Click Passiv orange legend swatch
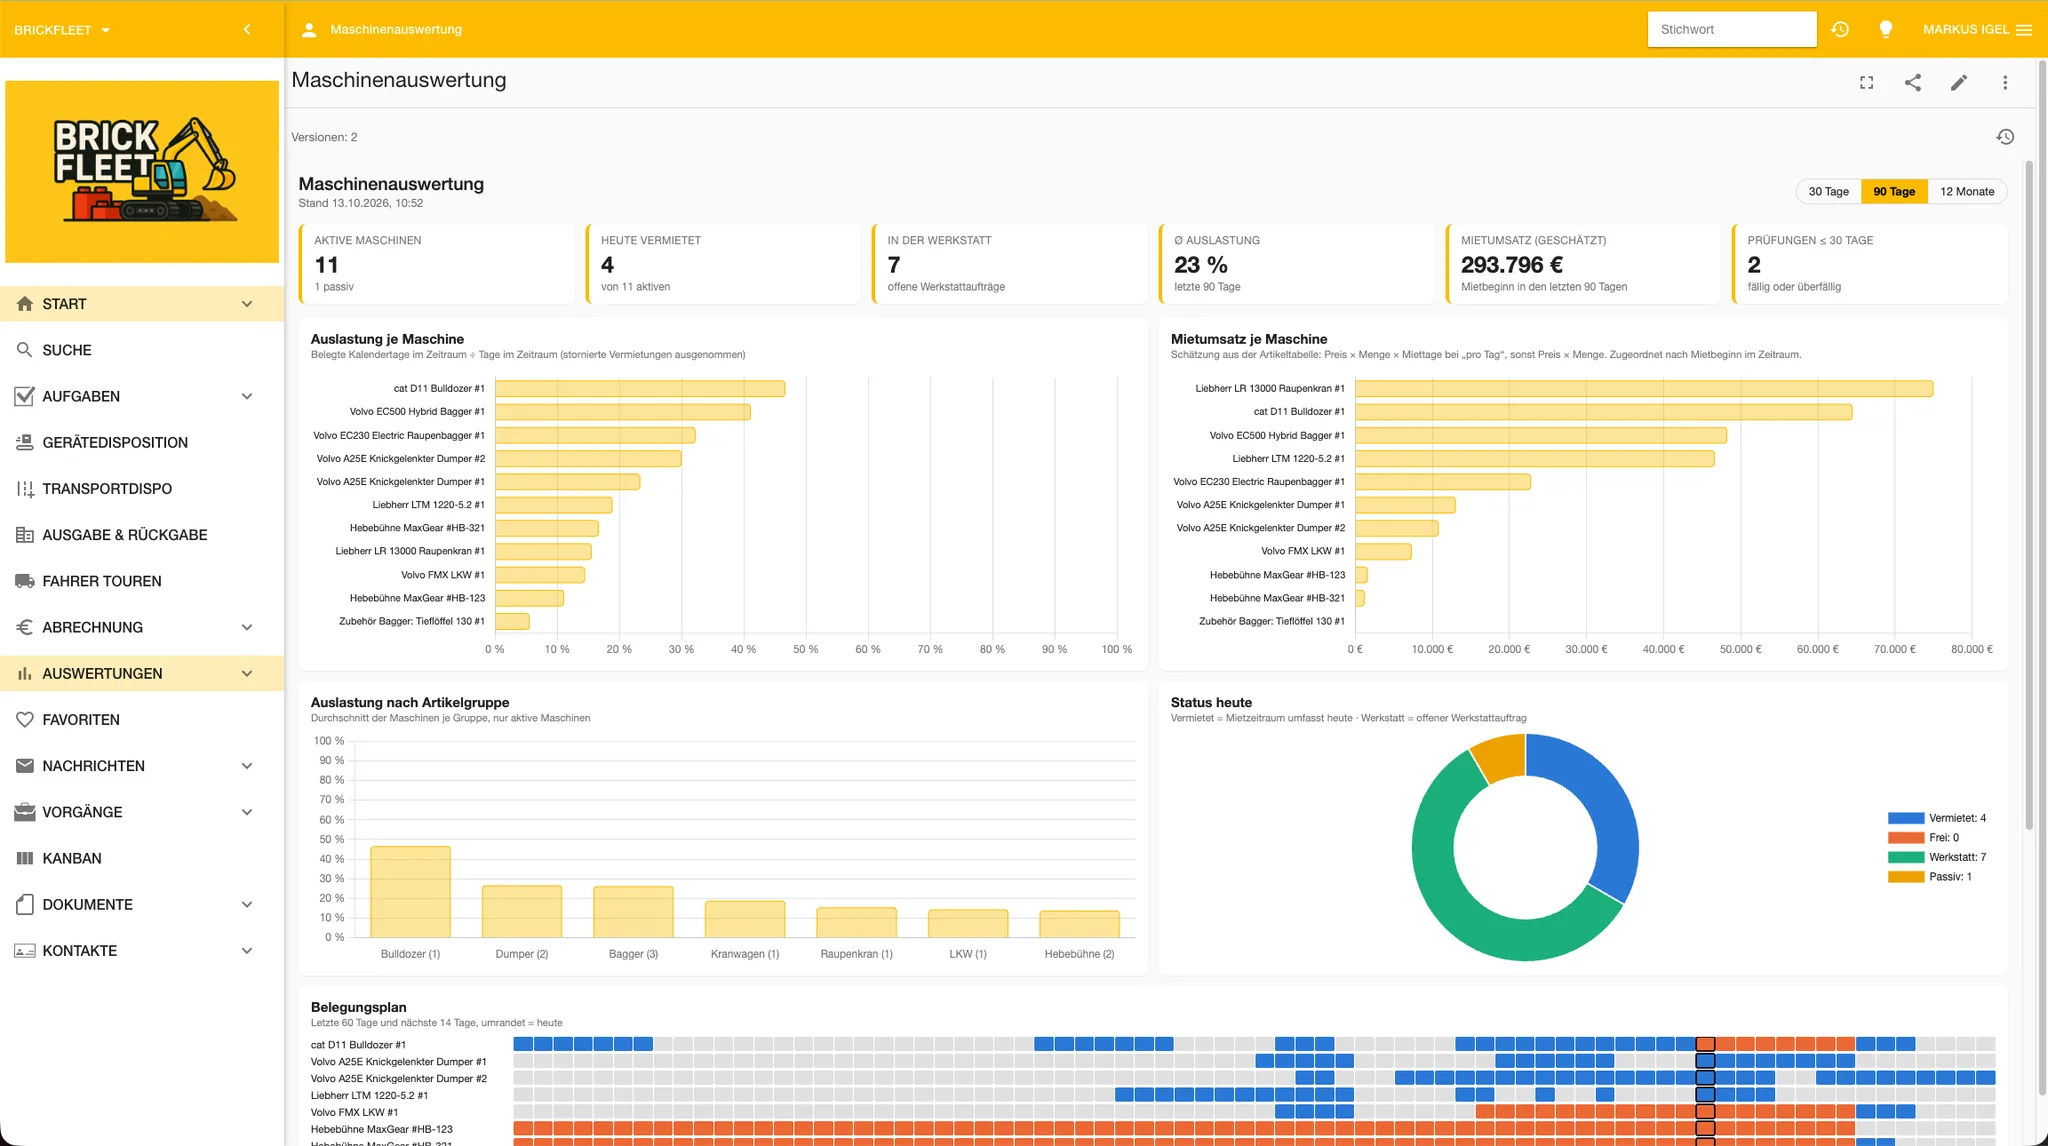This screenshot has width=2048, height=1146. tap(1906, 877)
